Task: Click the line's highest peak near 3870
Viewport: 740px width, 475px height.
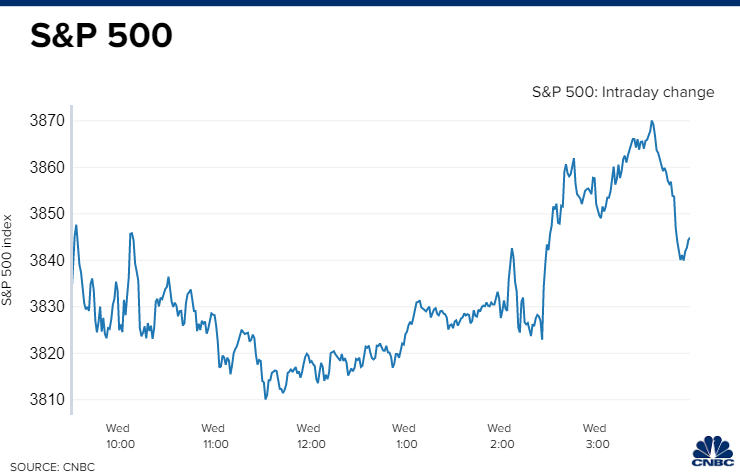Action: [x=652, y=122]
